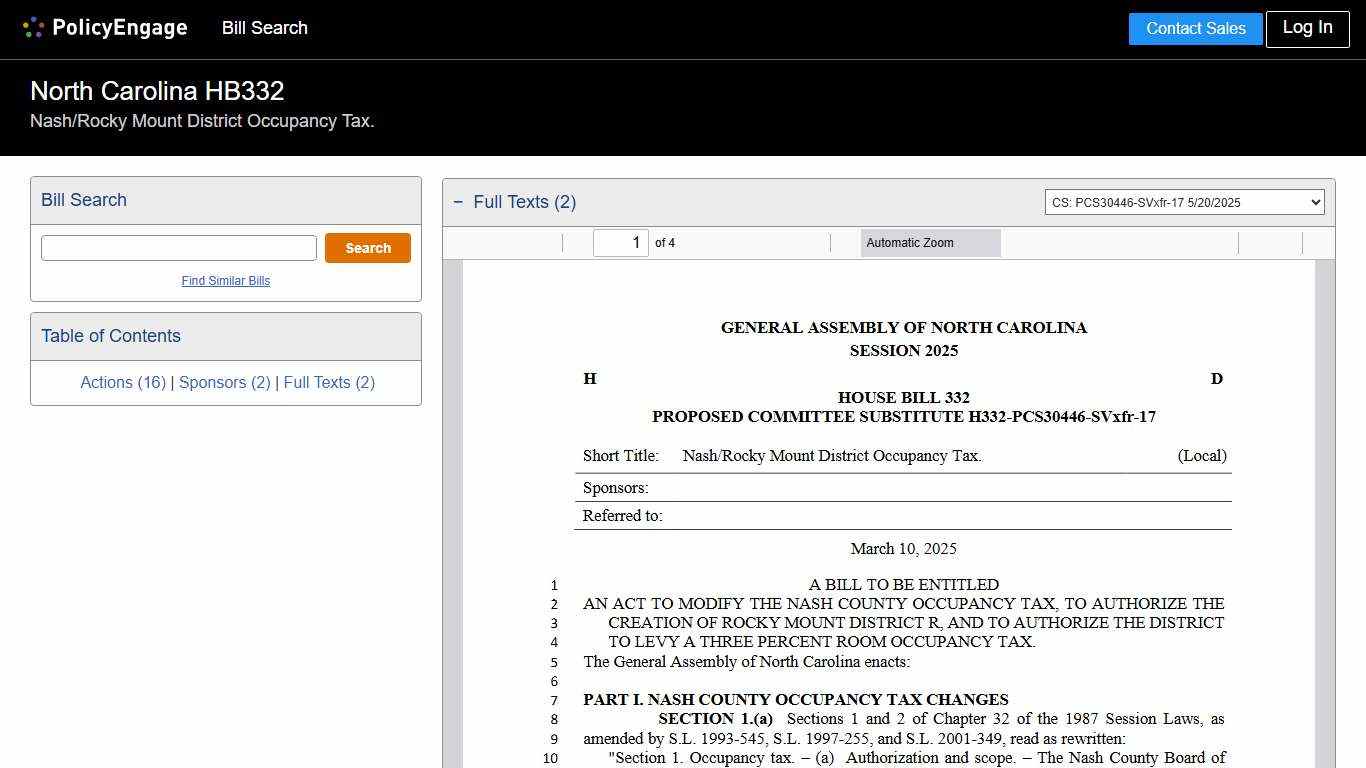Viewport: 1366px width, 768px height.
Task: Click the chevron on the document version selector
Action: pyautogui.click(x=1313, y=201)
